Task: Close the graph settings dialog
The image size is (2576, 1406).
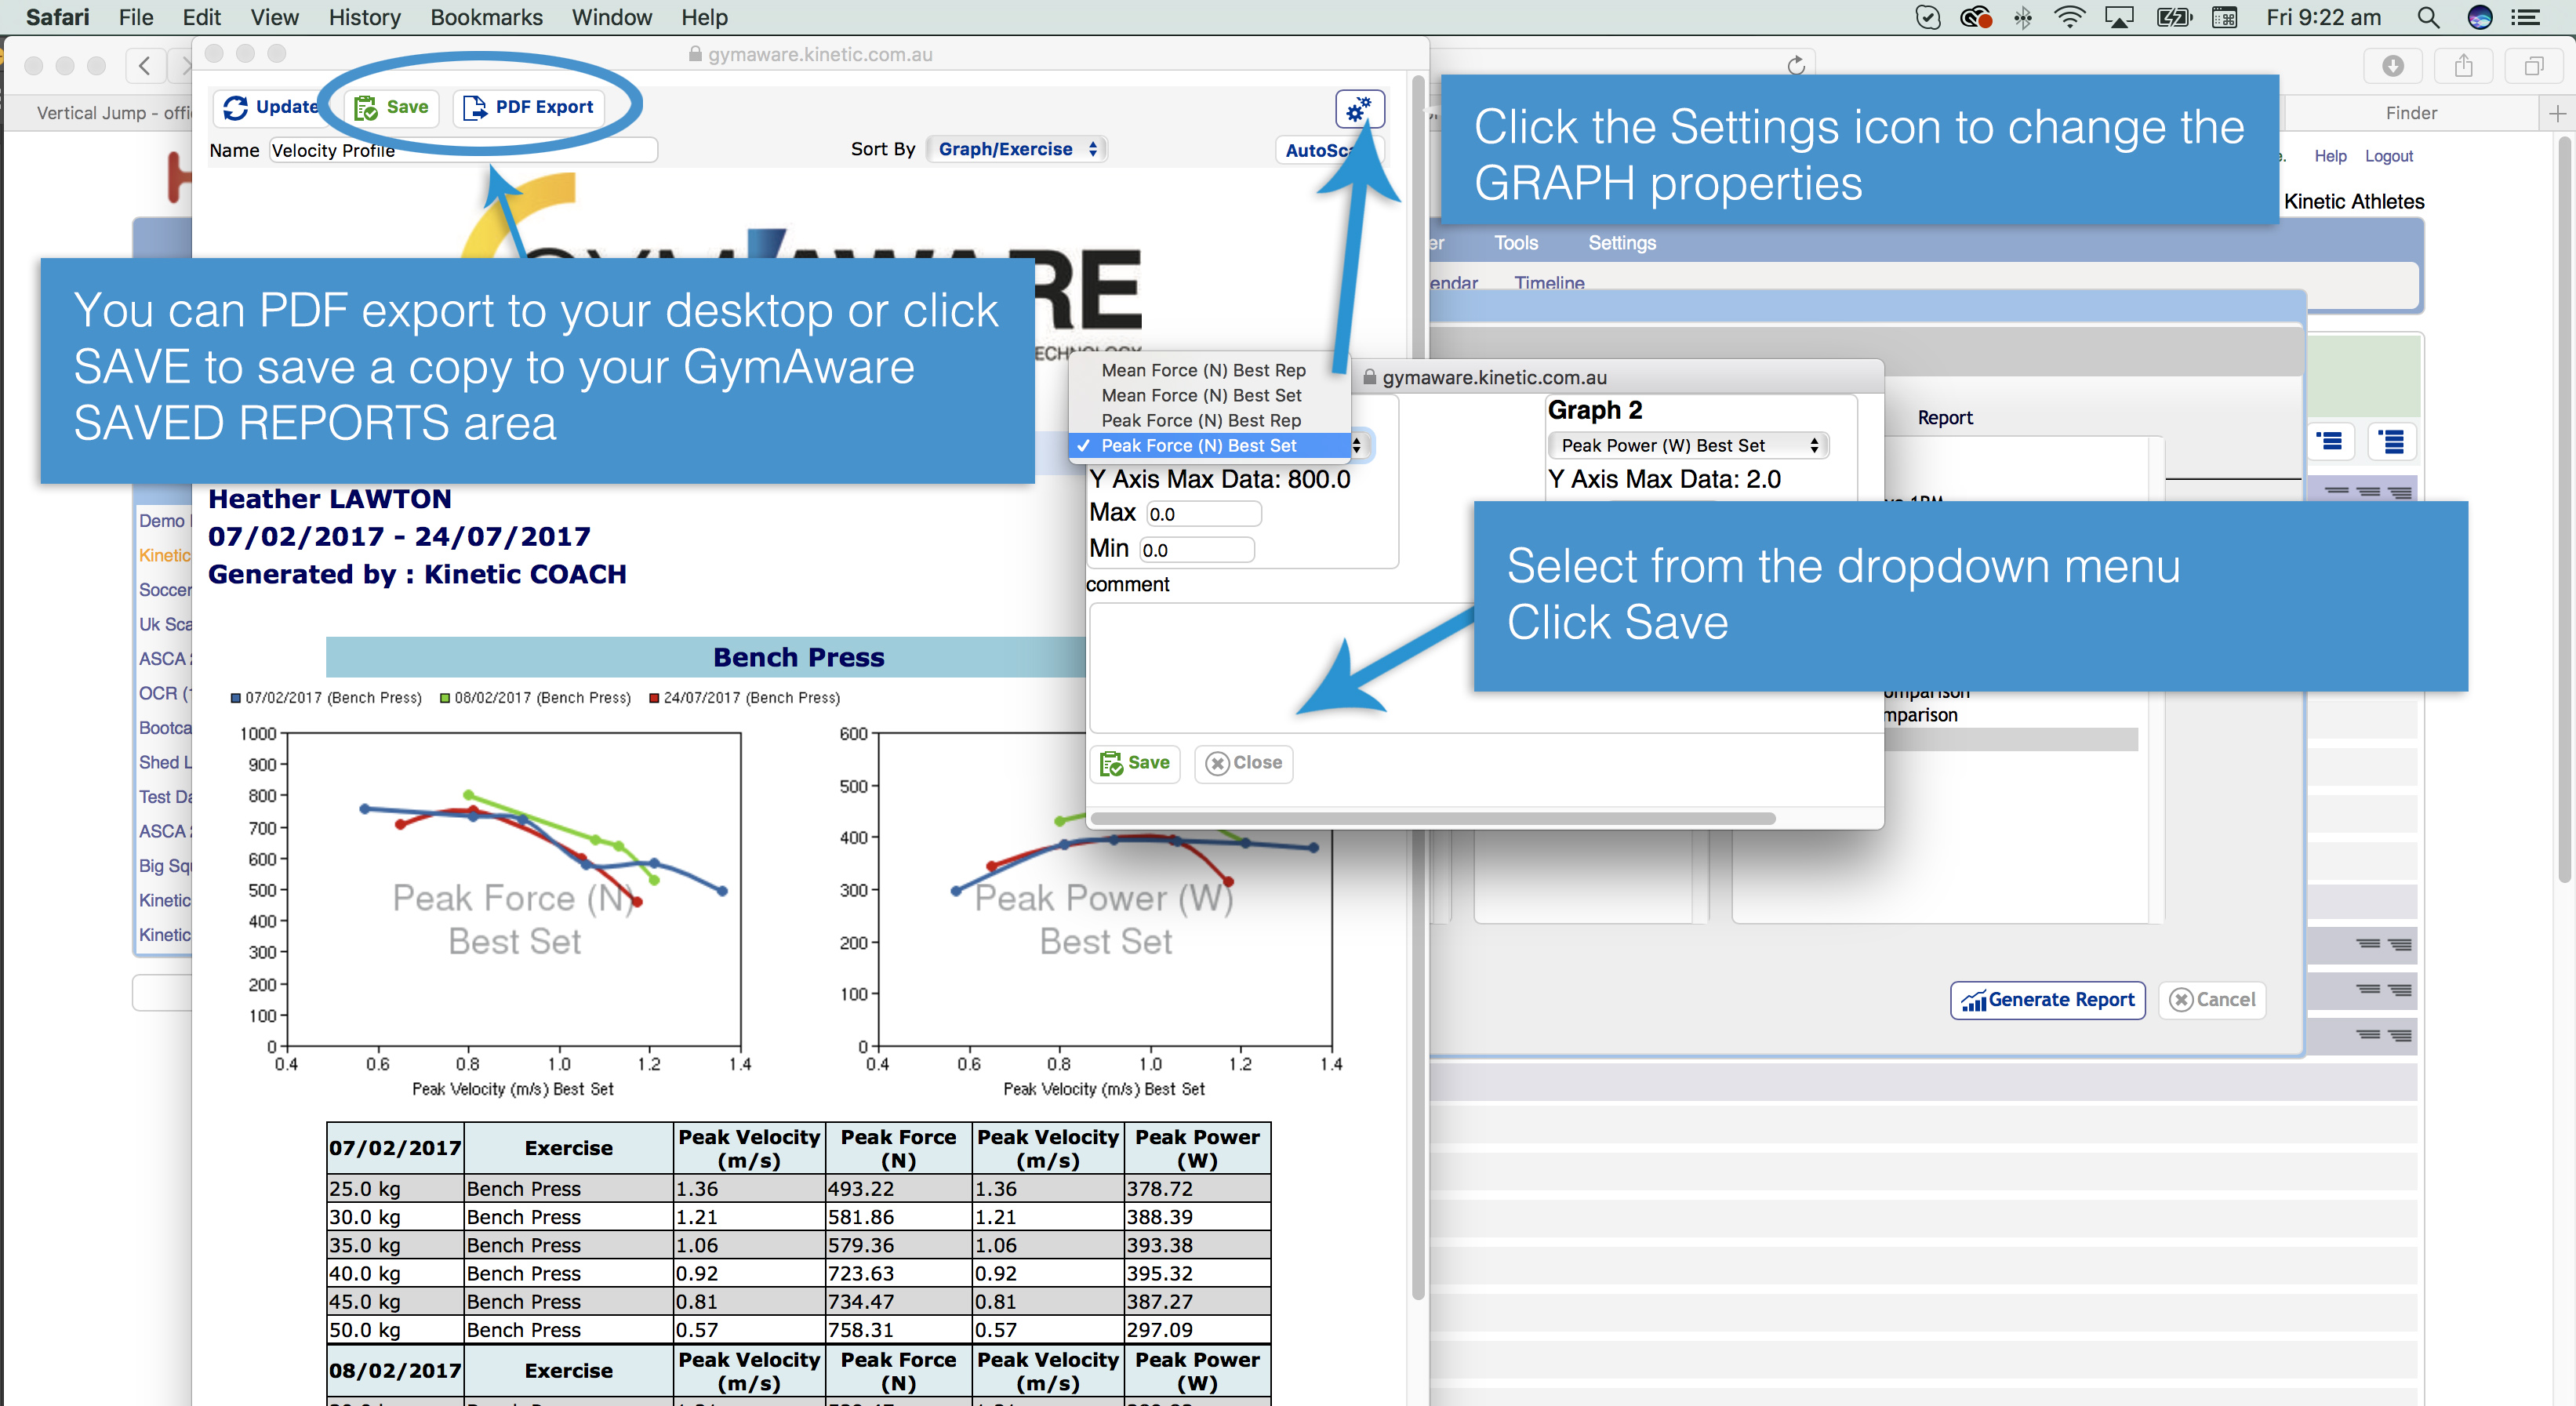Action: point(1243,763)
